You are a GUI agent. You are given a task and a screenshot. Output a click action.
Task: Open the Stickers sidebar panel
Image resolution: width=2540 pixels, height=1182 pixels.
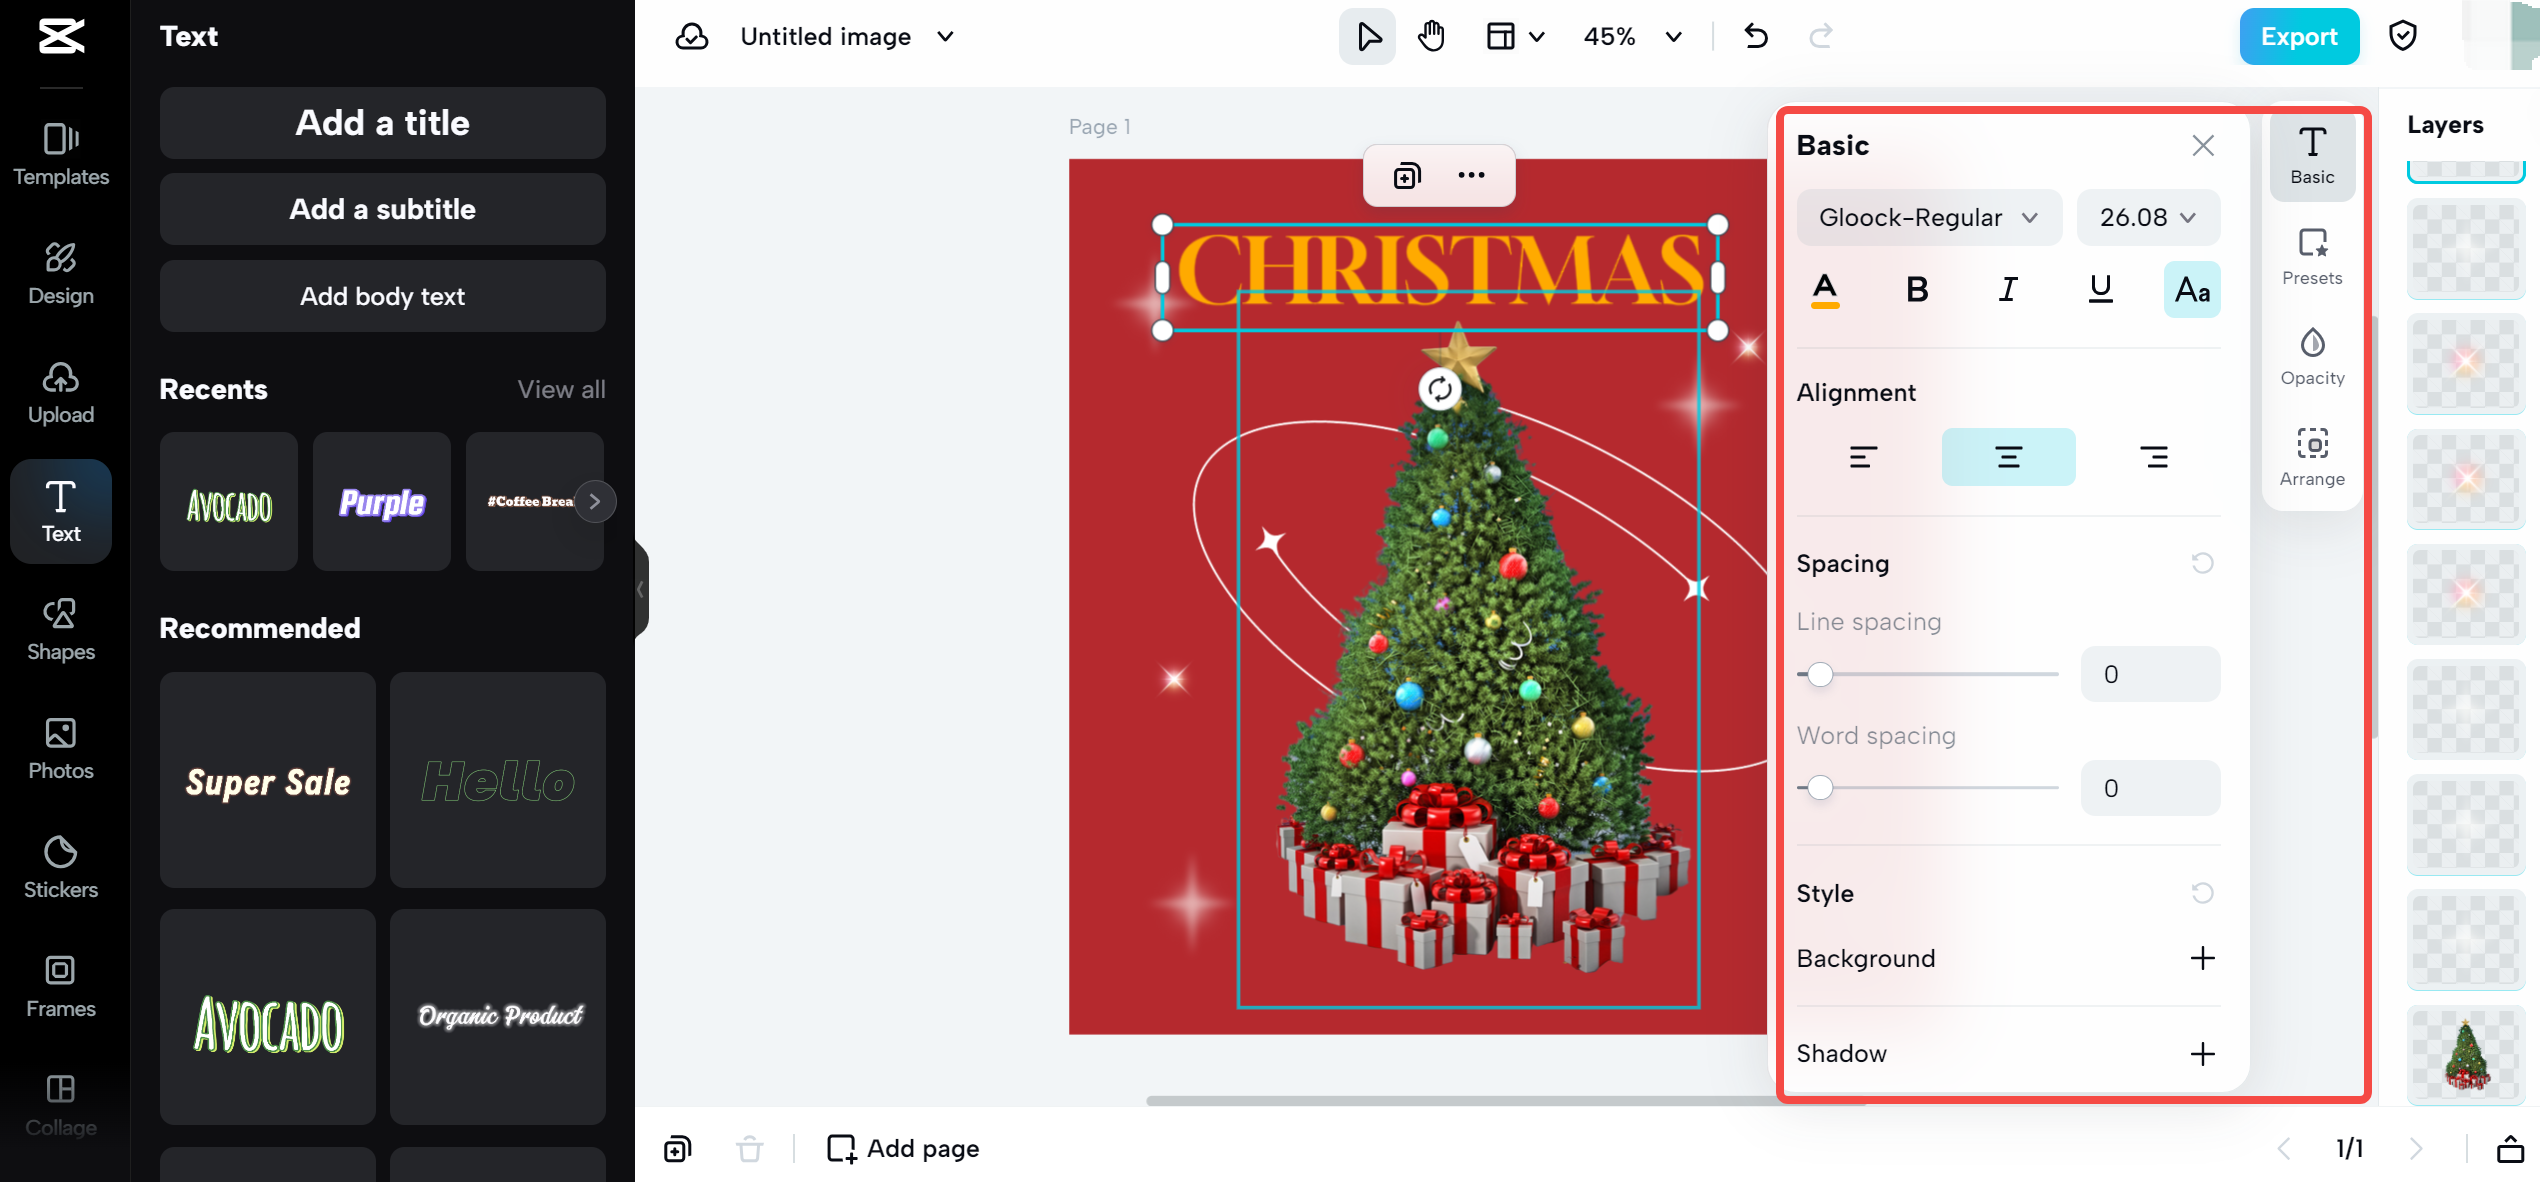[60, 867]
